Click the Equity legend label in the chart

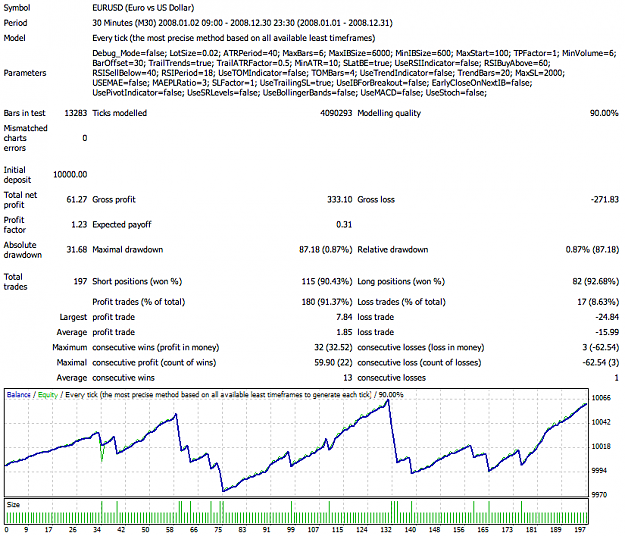pyautogui.click(x=48, y=395)
